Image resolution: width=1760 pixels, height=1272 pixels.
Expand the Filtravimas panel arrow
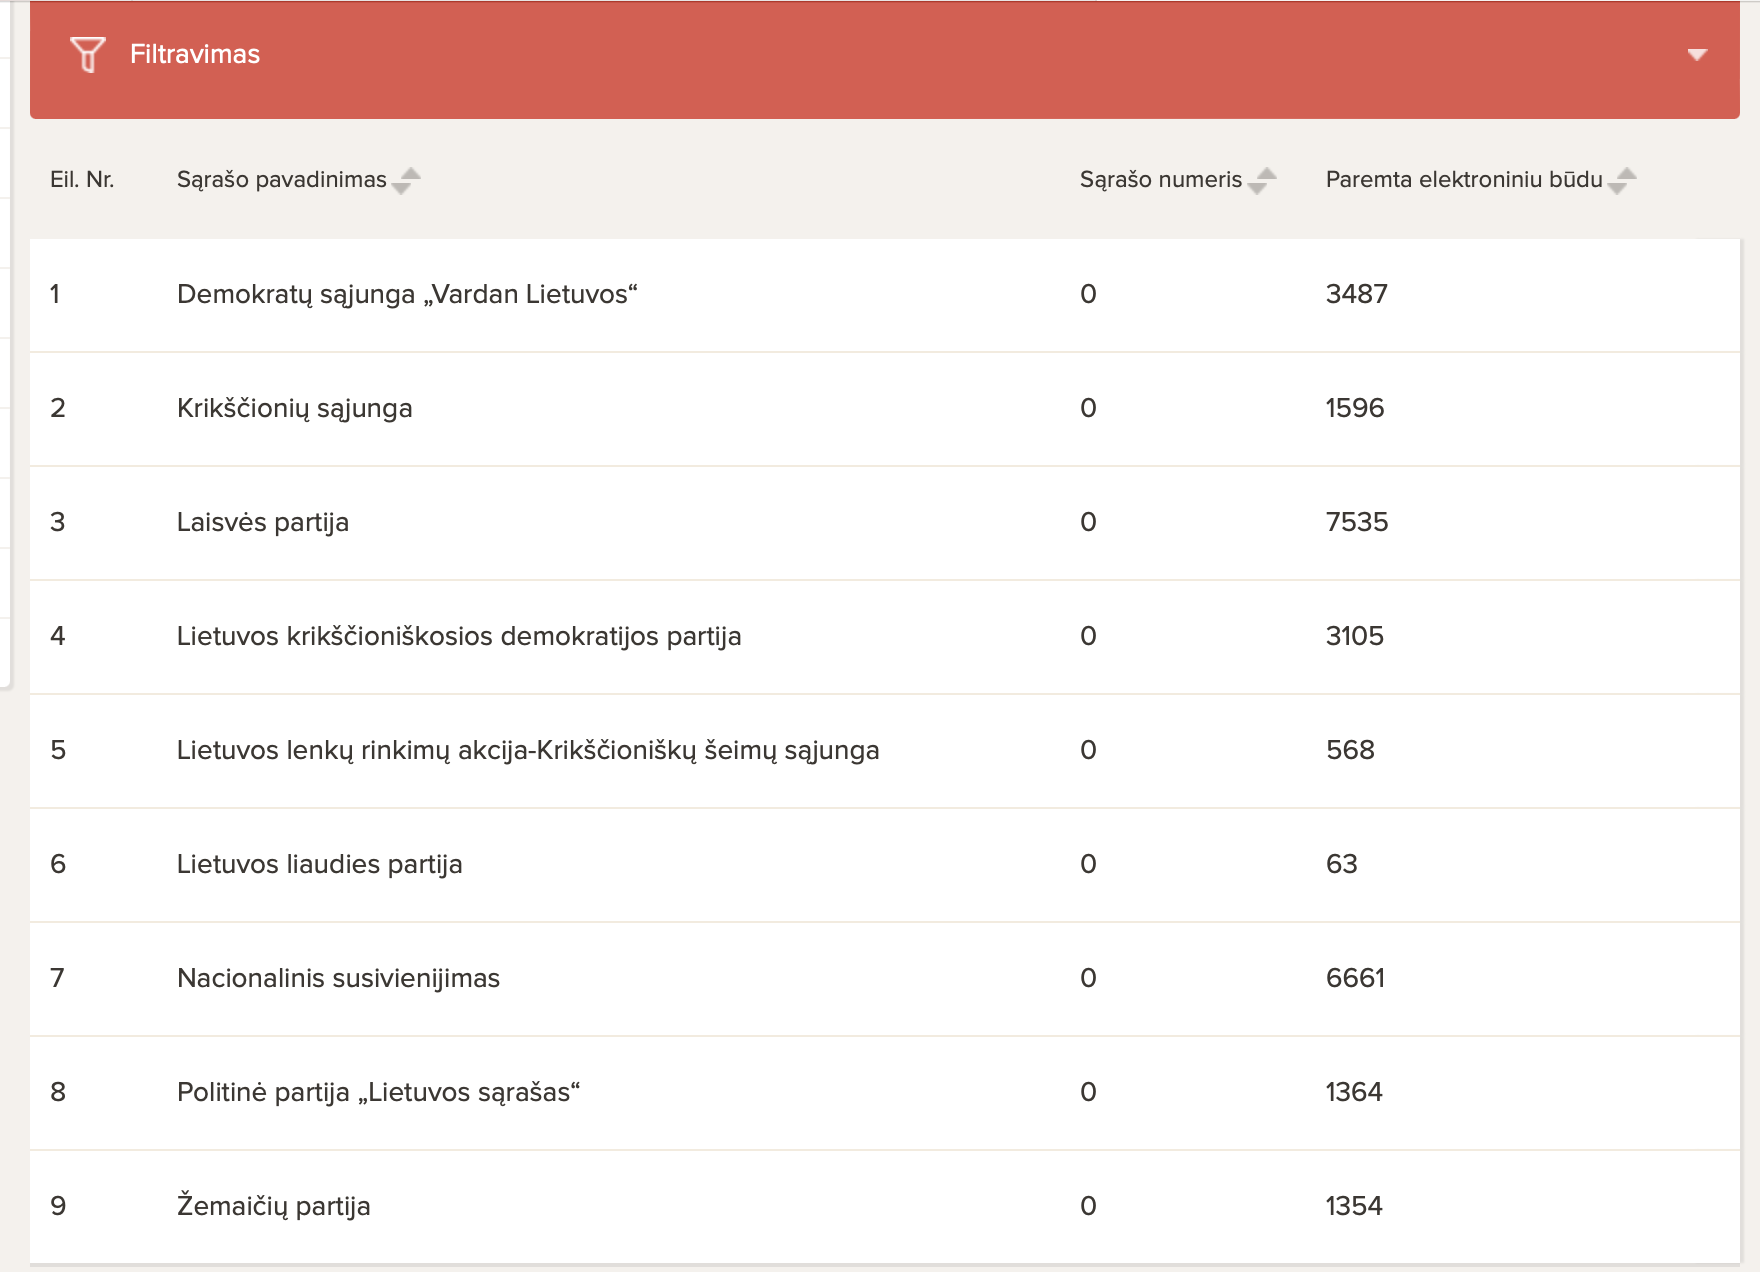pyautogui.click(x=1697, y=54)
